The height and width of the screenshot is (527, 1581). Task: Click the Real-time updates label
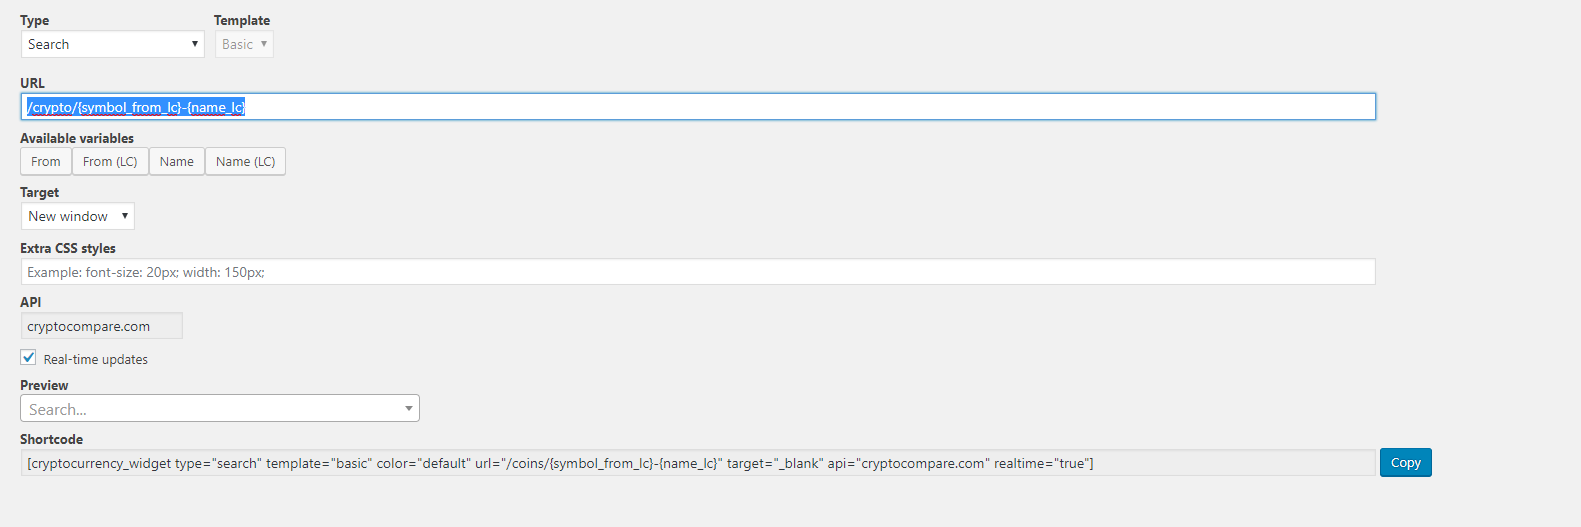(x=96, y=360)
